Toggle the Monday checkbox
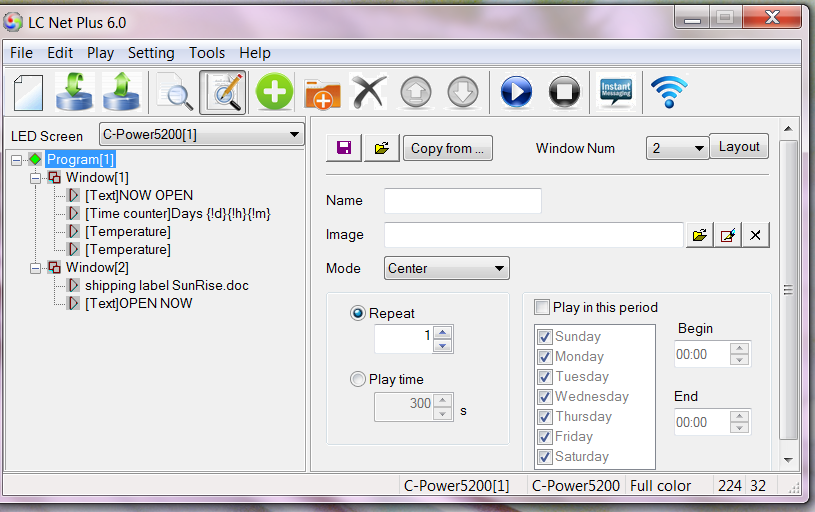The width and height of the screenshot is (815, 512). [545, 357]
